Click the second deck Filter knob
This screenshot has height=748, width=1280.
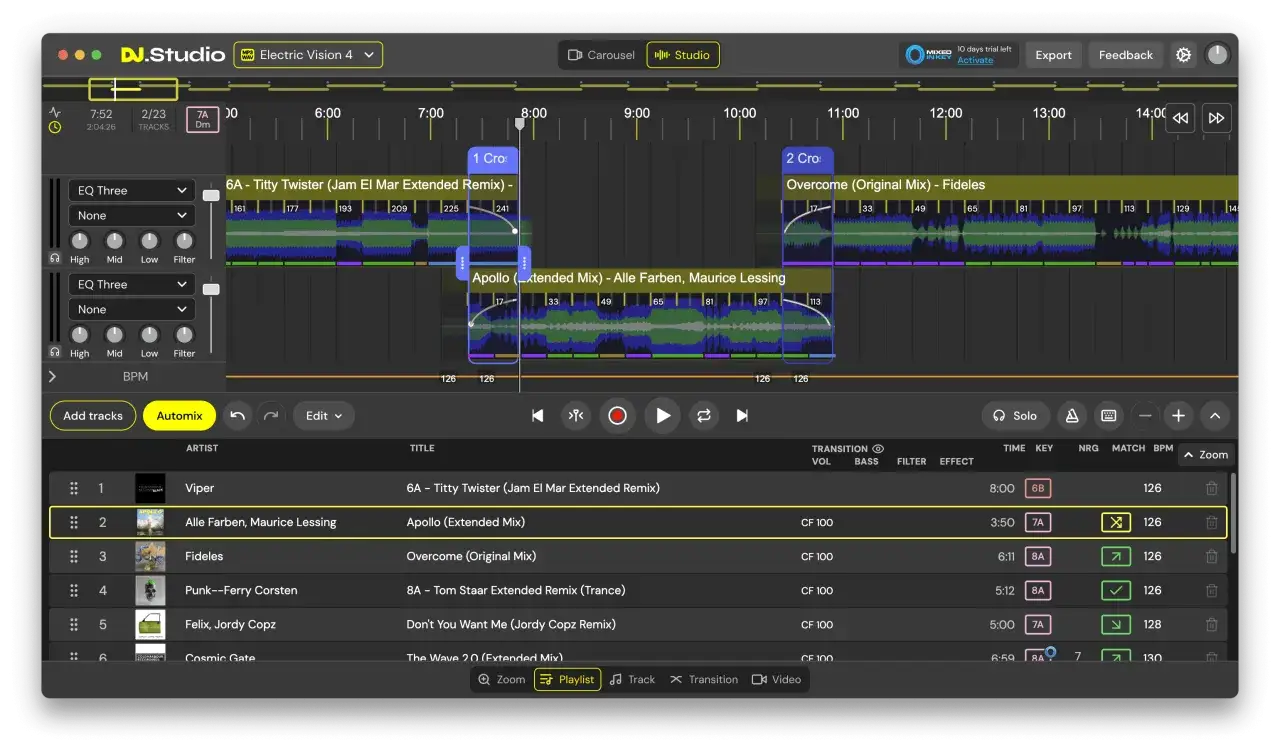pos(184,335)
